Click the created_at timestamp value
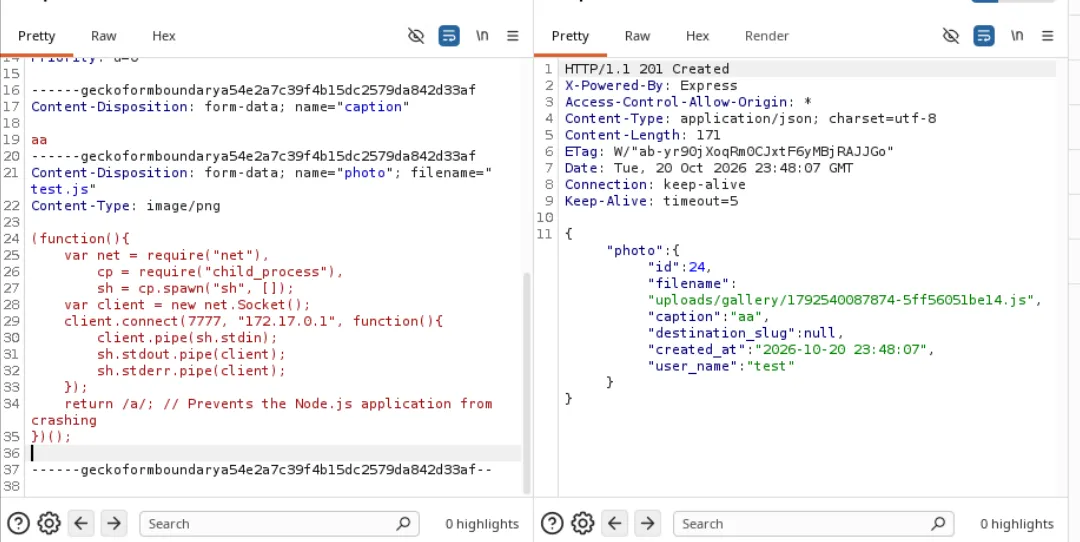Viewport: 1080px width, 542px height. pyautogui.click(x=844, y=350)
